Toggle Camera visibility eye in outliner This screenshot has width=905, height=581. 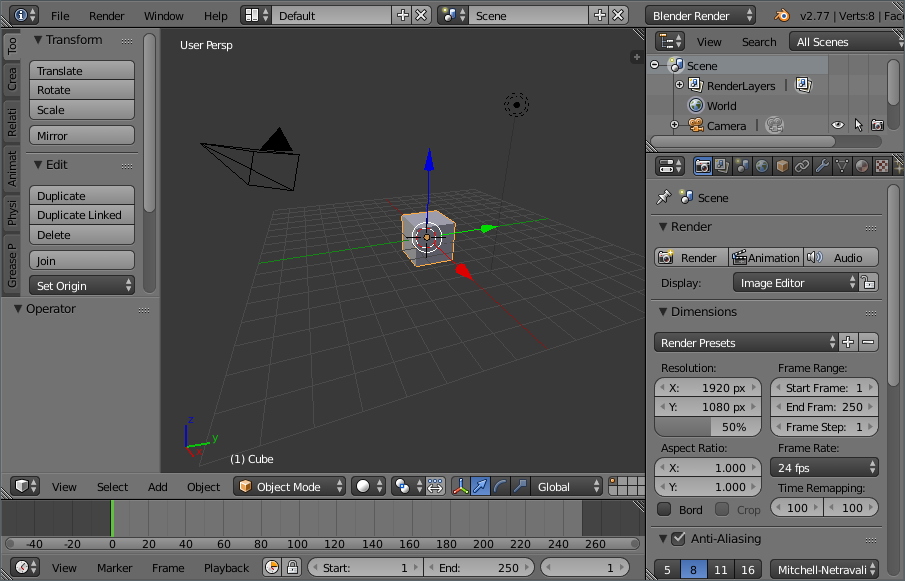(x=837, y=125)
